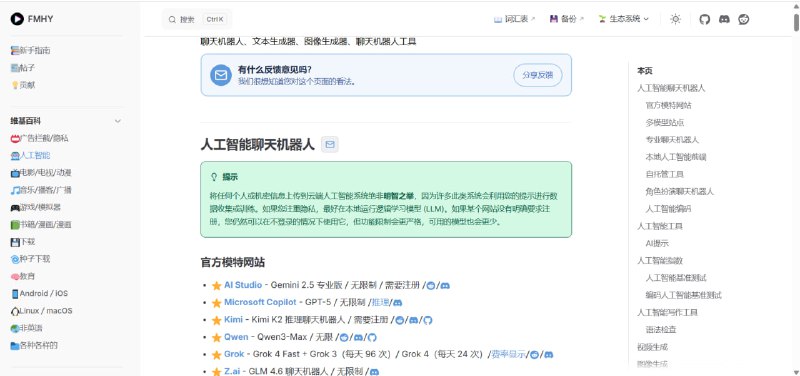
Task: Jump to 官方模特网站 in page outline
Action: tap(668, 106)
